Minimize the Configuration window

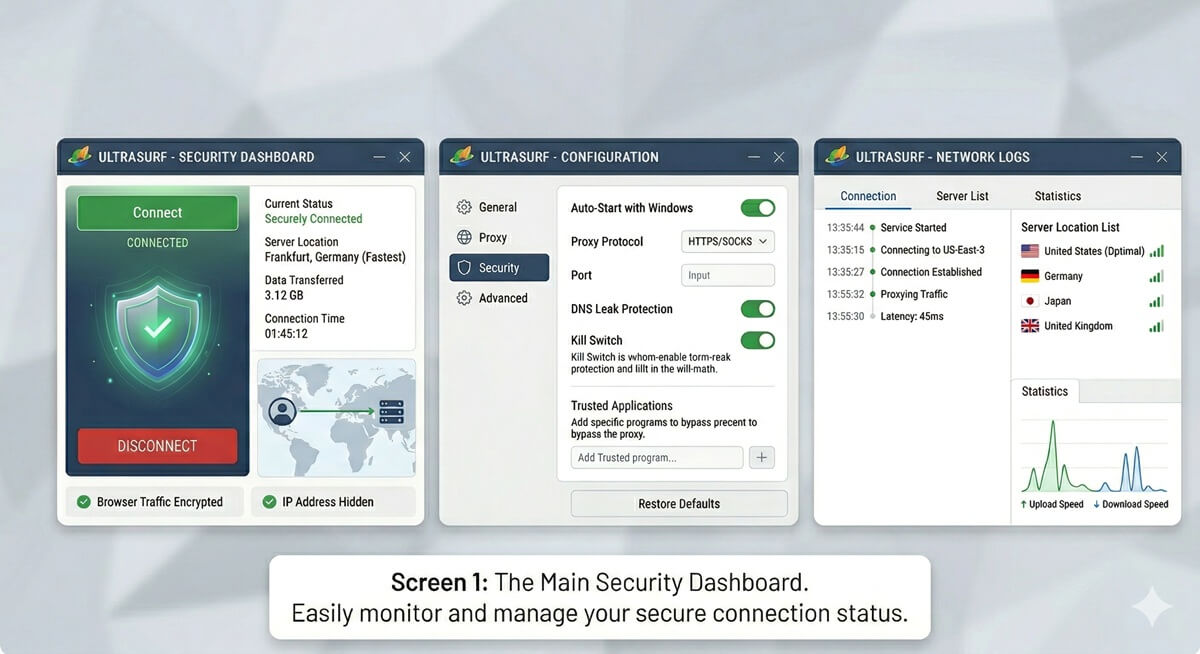(755, 157)
